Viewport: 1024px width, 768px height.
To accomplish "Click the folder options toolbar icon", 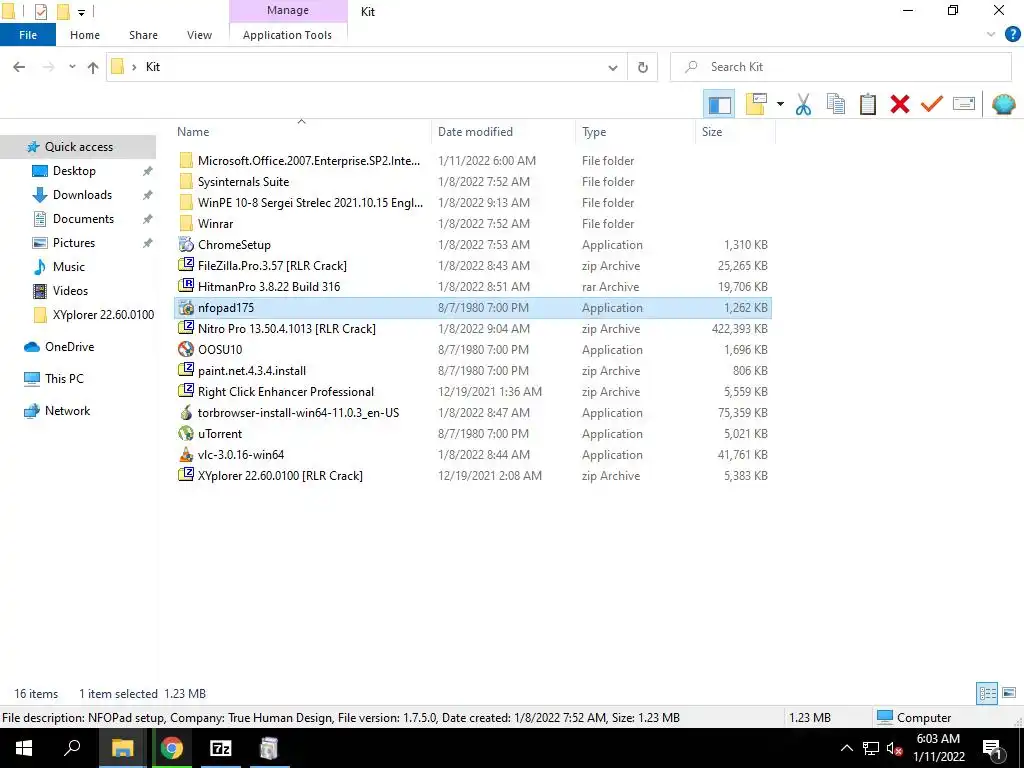I will tap(756, 104).
